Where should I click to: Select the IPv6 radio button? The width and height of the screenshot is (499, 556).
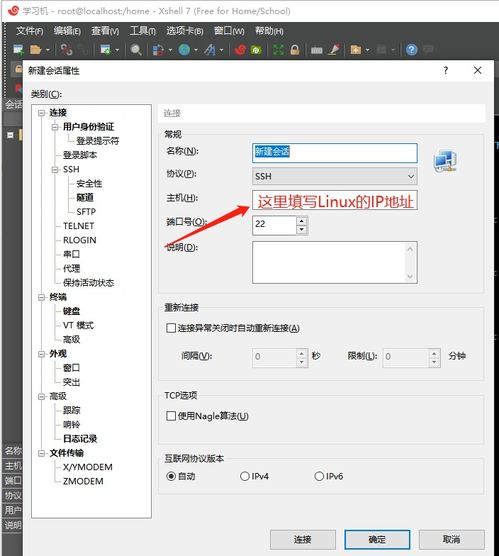pyautogui.click(x=319, y=476)
